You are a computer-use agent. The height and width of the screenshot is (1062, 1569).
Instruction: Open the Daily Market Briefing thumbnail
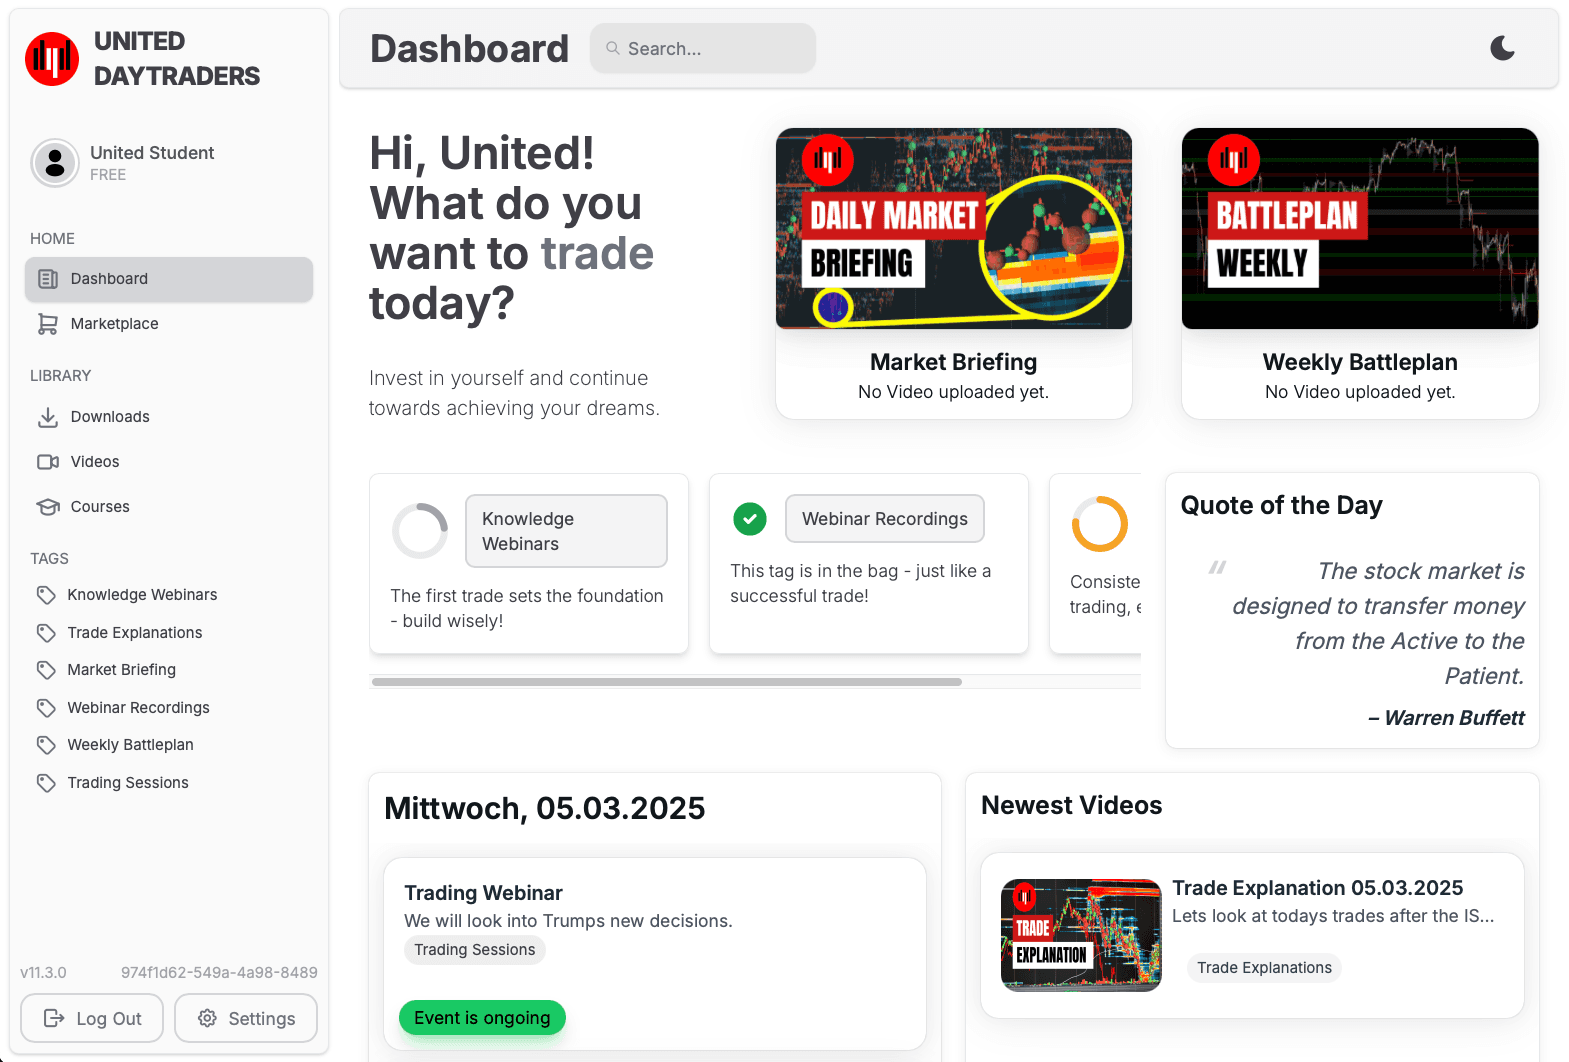pyautogui.click(x=953, y=228)
